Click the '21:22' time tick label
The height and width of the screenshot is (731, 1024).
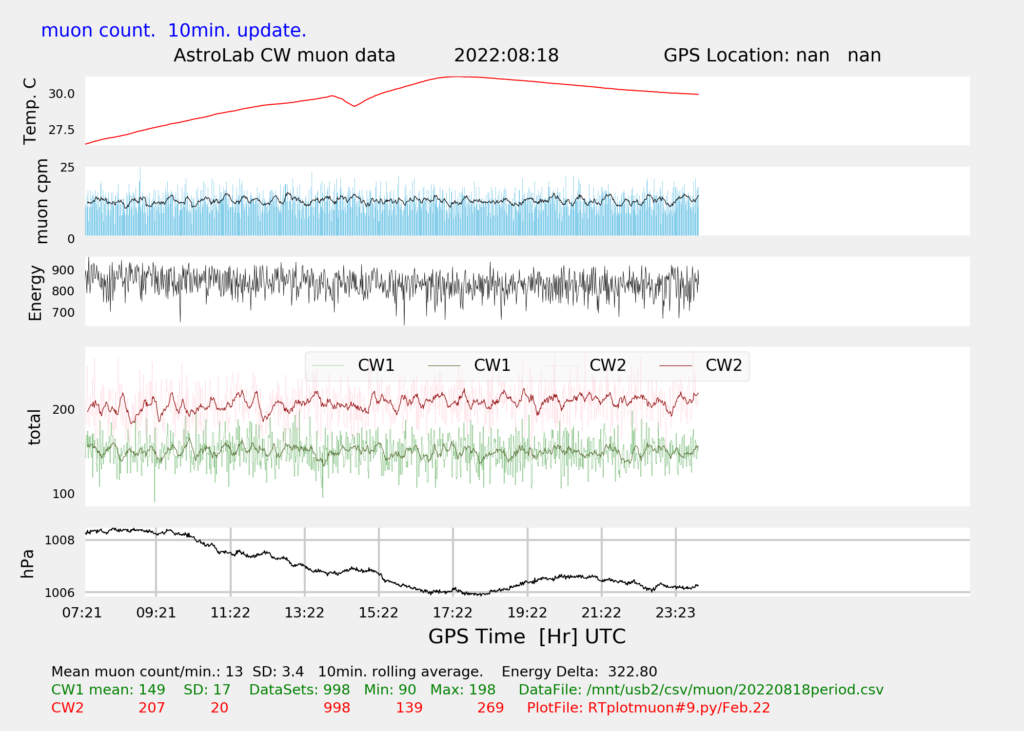(601, 613)
